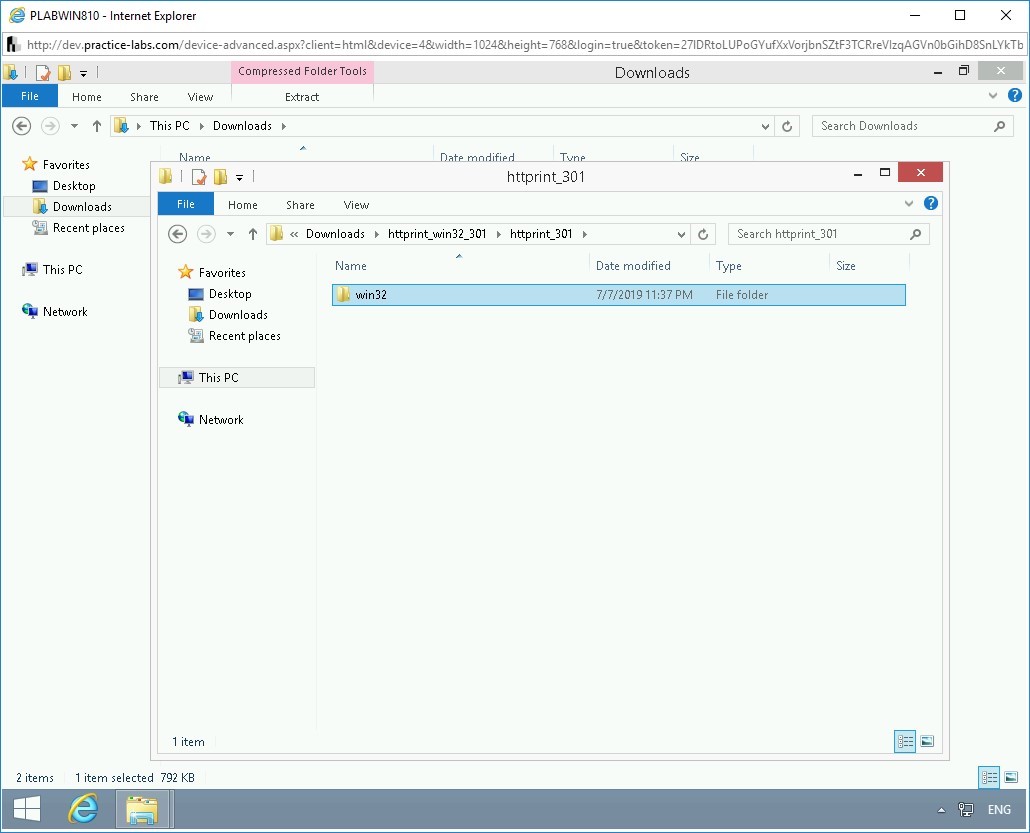
Task: Go up one level in httprint_301 window
Action: 252,234
